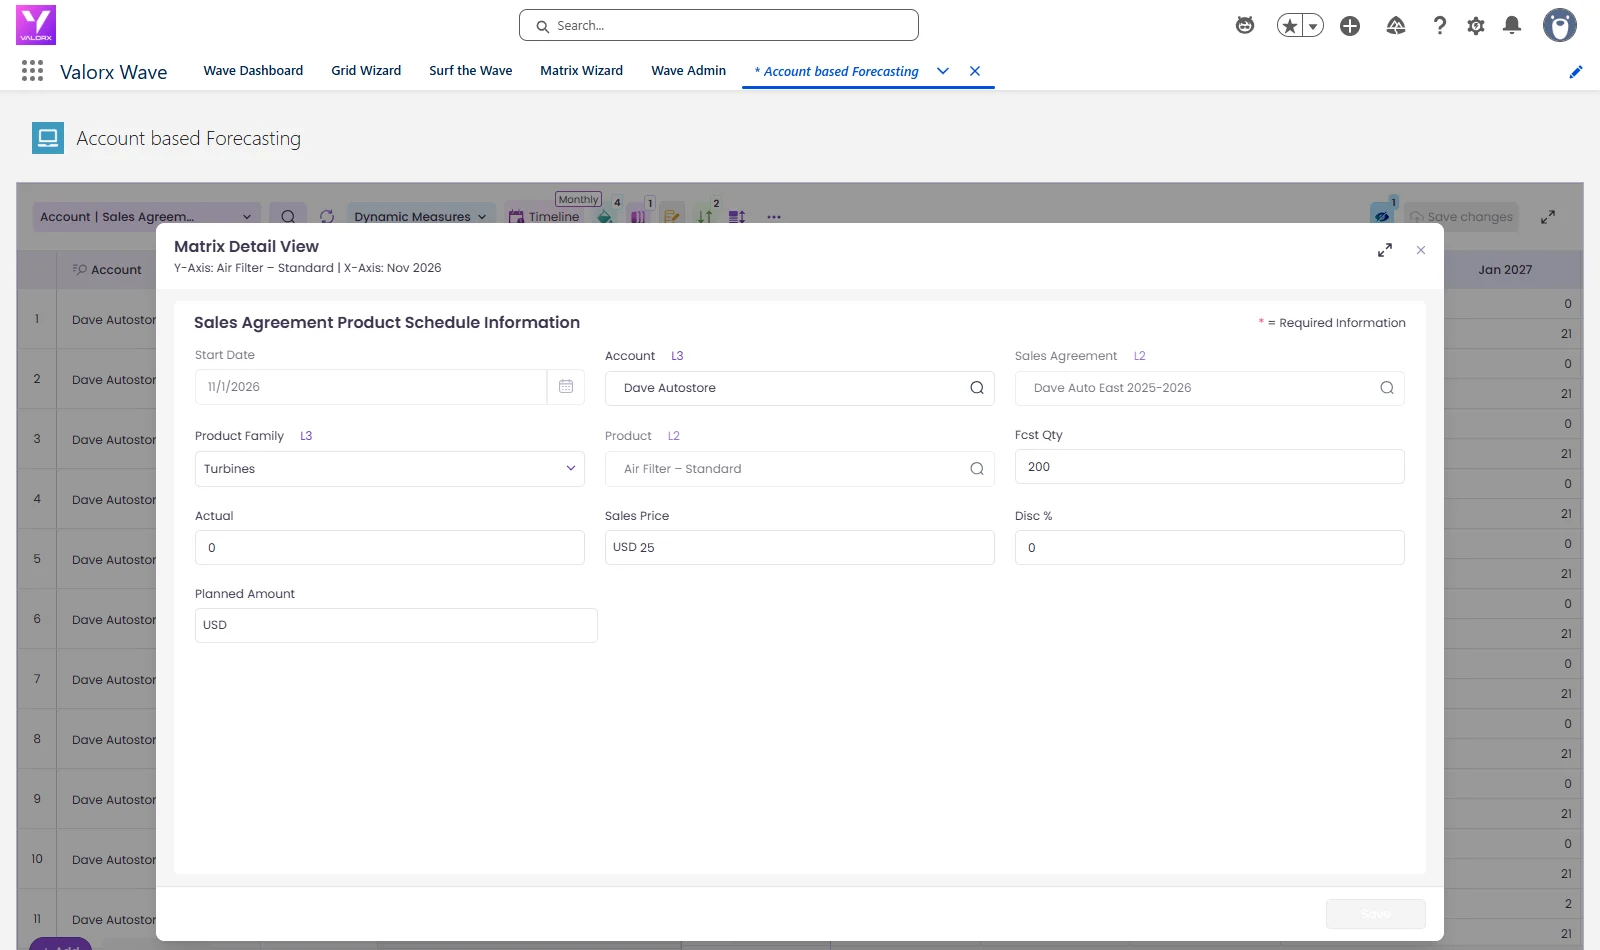Viewport: 1600px width, 950px height.
Task: Click the purple columns icon
Action: 638,217
